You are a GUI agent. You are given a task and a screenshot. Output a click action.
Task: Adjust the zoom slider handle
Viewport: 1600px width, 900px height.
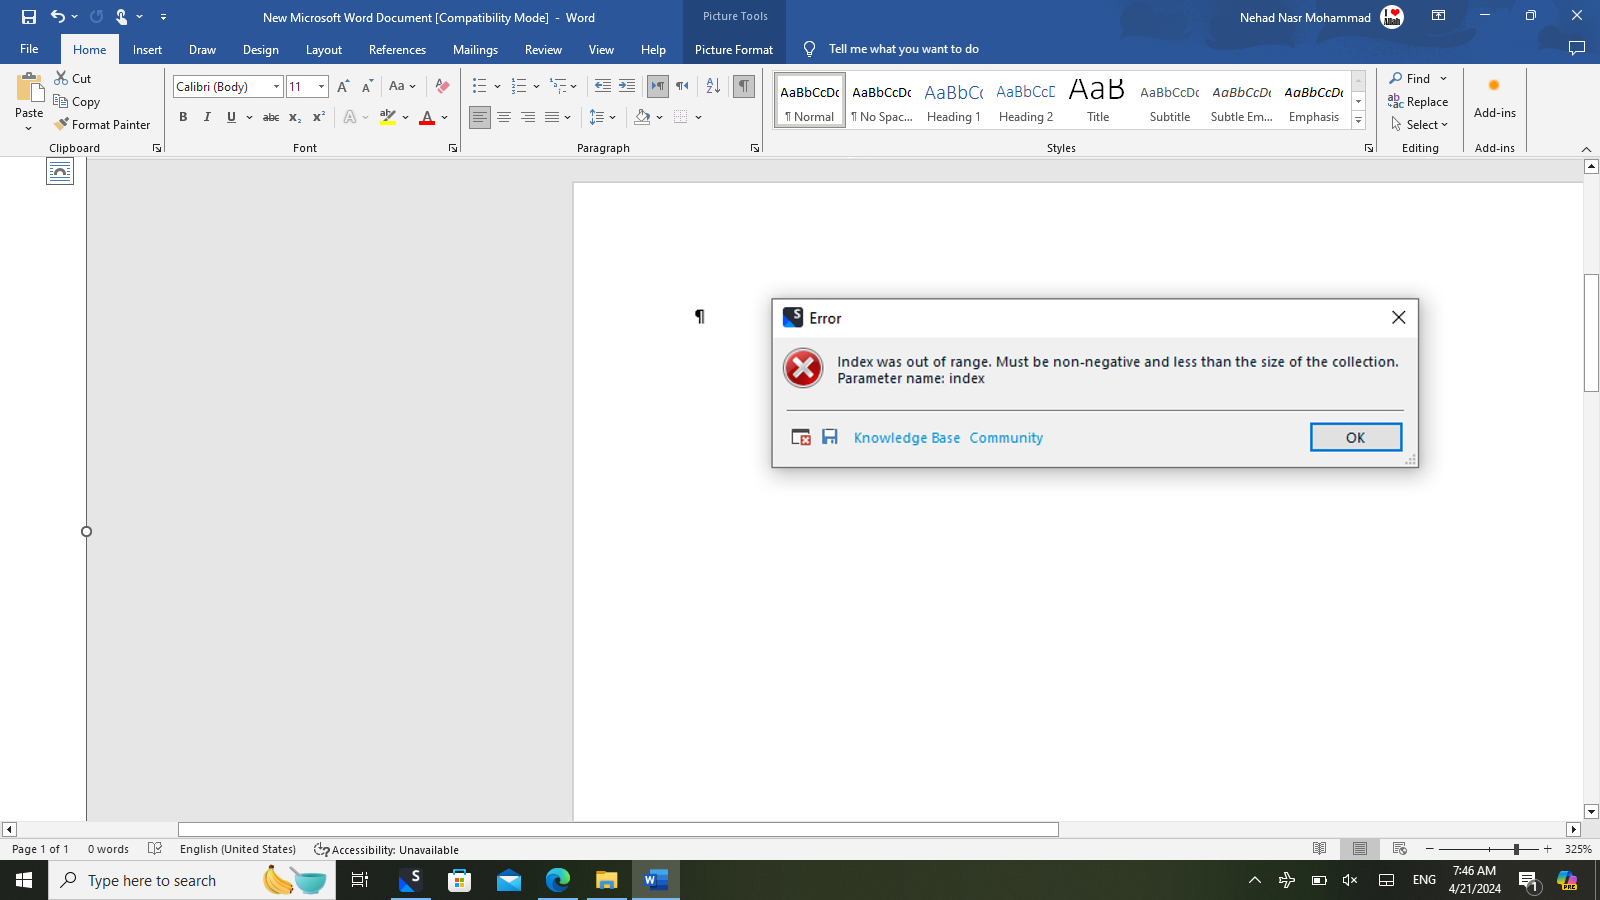(x=1516, y=849)
